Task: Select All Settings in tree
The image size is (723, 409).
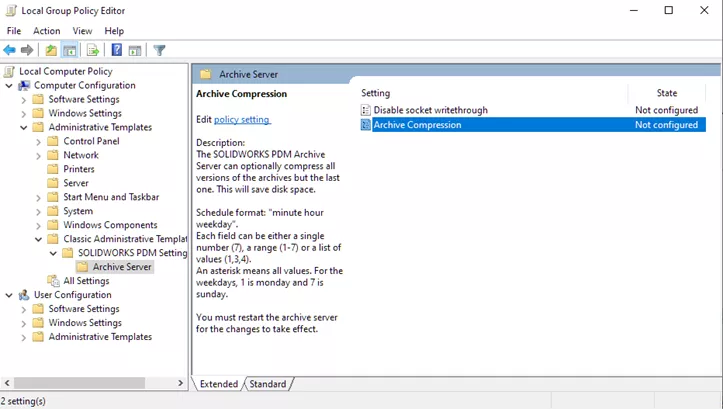Action: (x=86, y=282)
